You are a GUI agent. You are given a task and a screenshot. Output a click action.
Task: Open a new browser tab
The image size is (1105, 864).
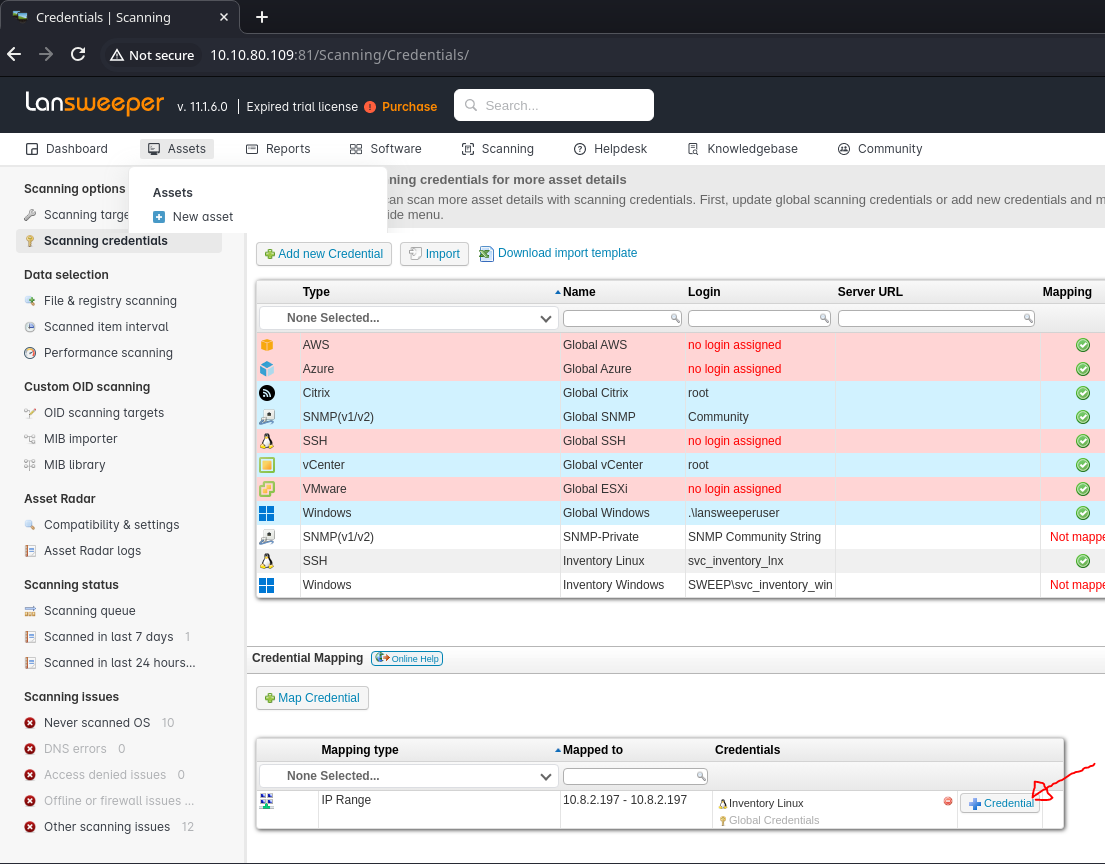261,17
